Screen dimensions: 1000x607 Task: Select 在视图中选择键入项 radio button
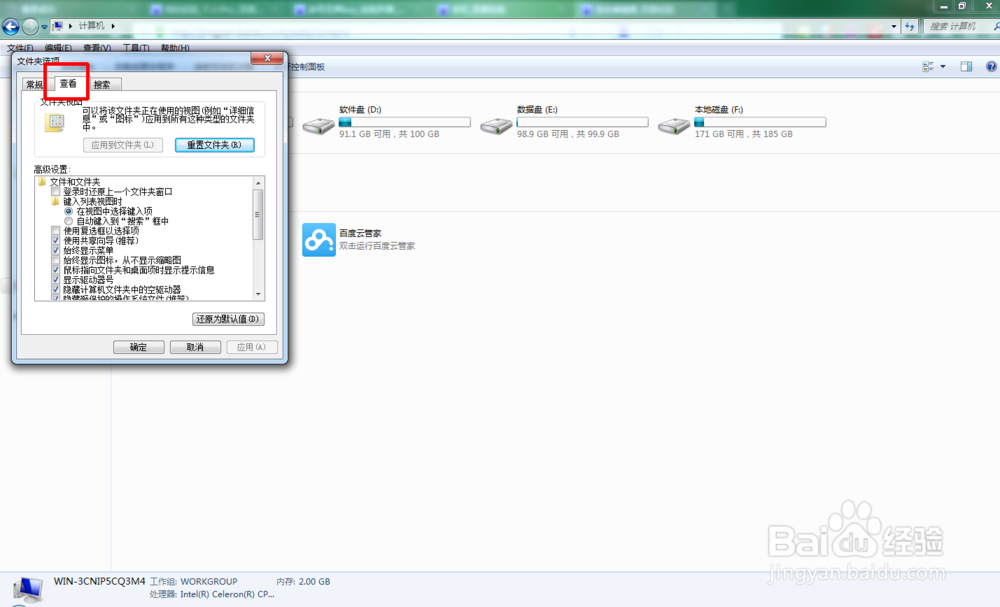[68, 211]
